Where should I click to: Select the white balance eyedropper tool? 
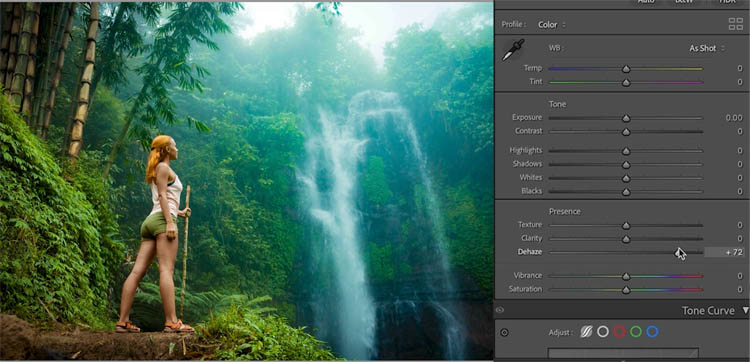[x=513, y=50]
